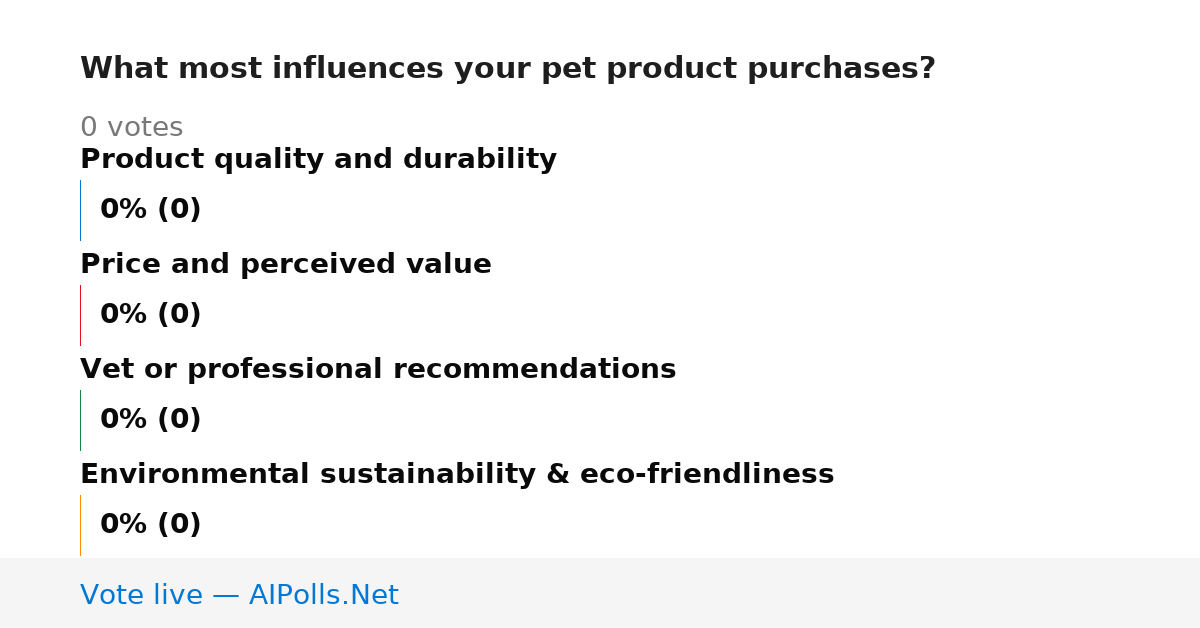
Task: Click 0% (0) under Price and perceived value
Action: pyautogui.click(x=151, y=315)
